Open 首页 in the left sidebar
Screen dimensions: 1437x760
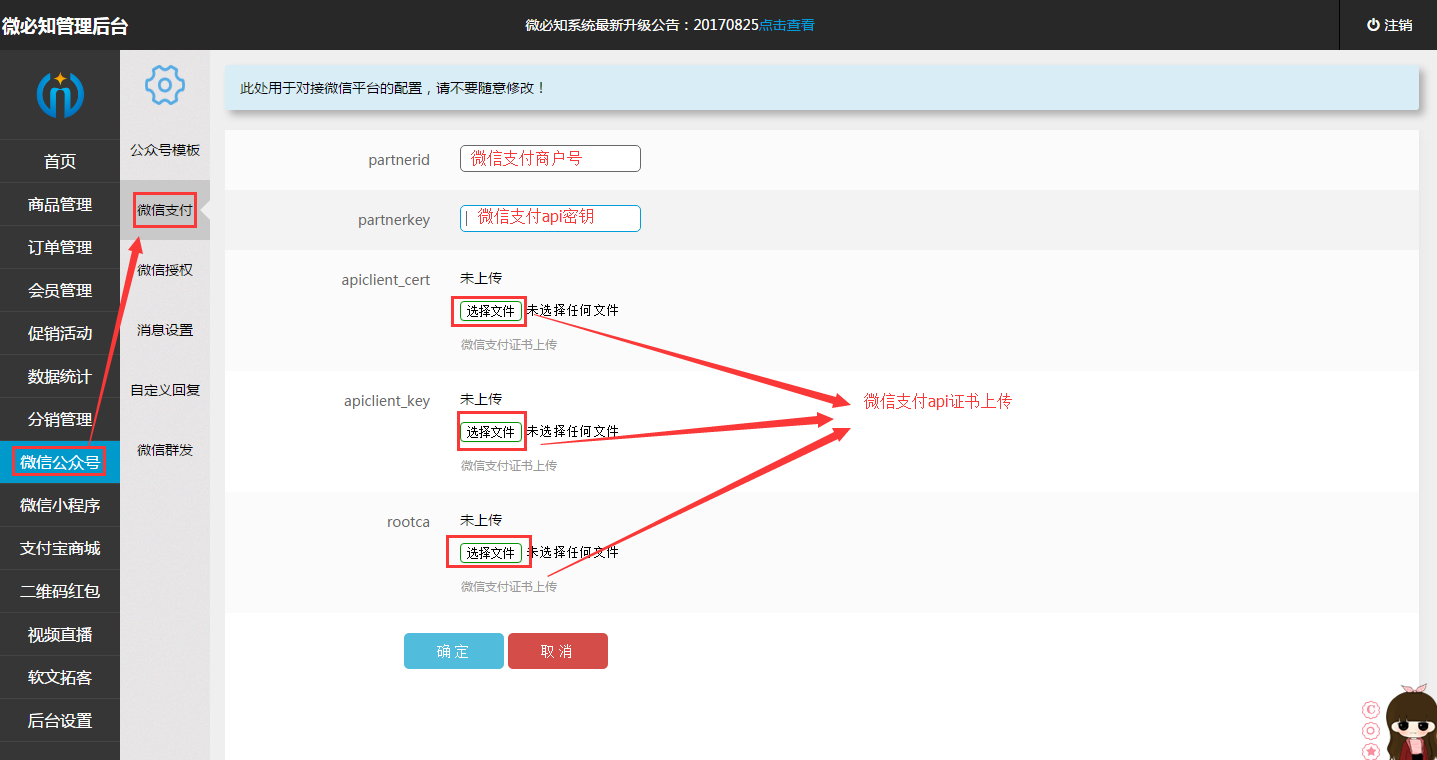[60, 161]
